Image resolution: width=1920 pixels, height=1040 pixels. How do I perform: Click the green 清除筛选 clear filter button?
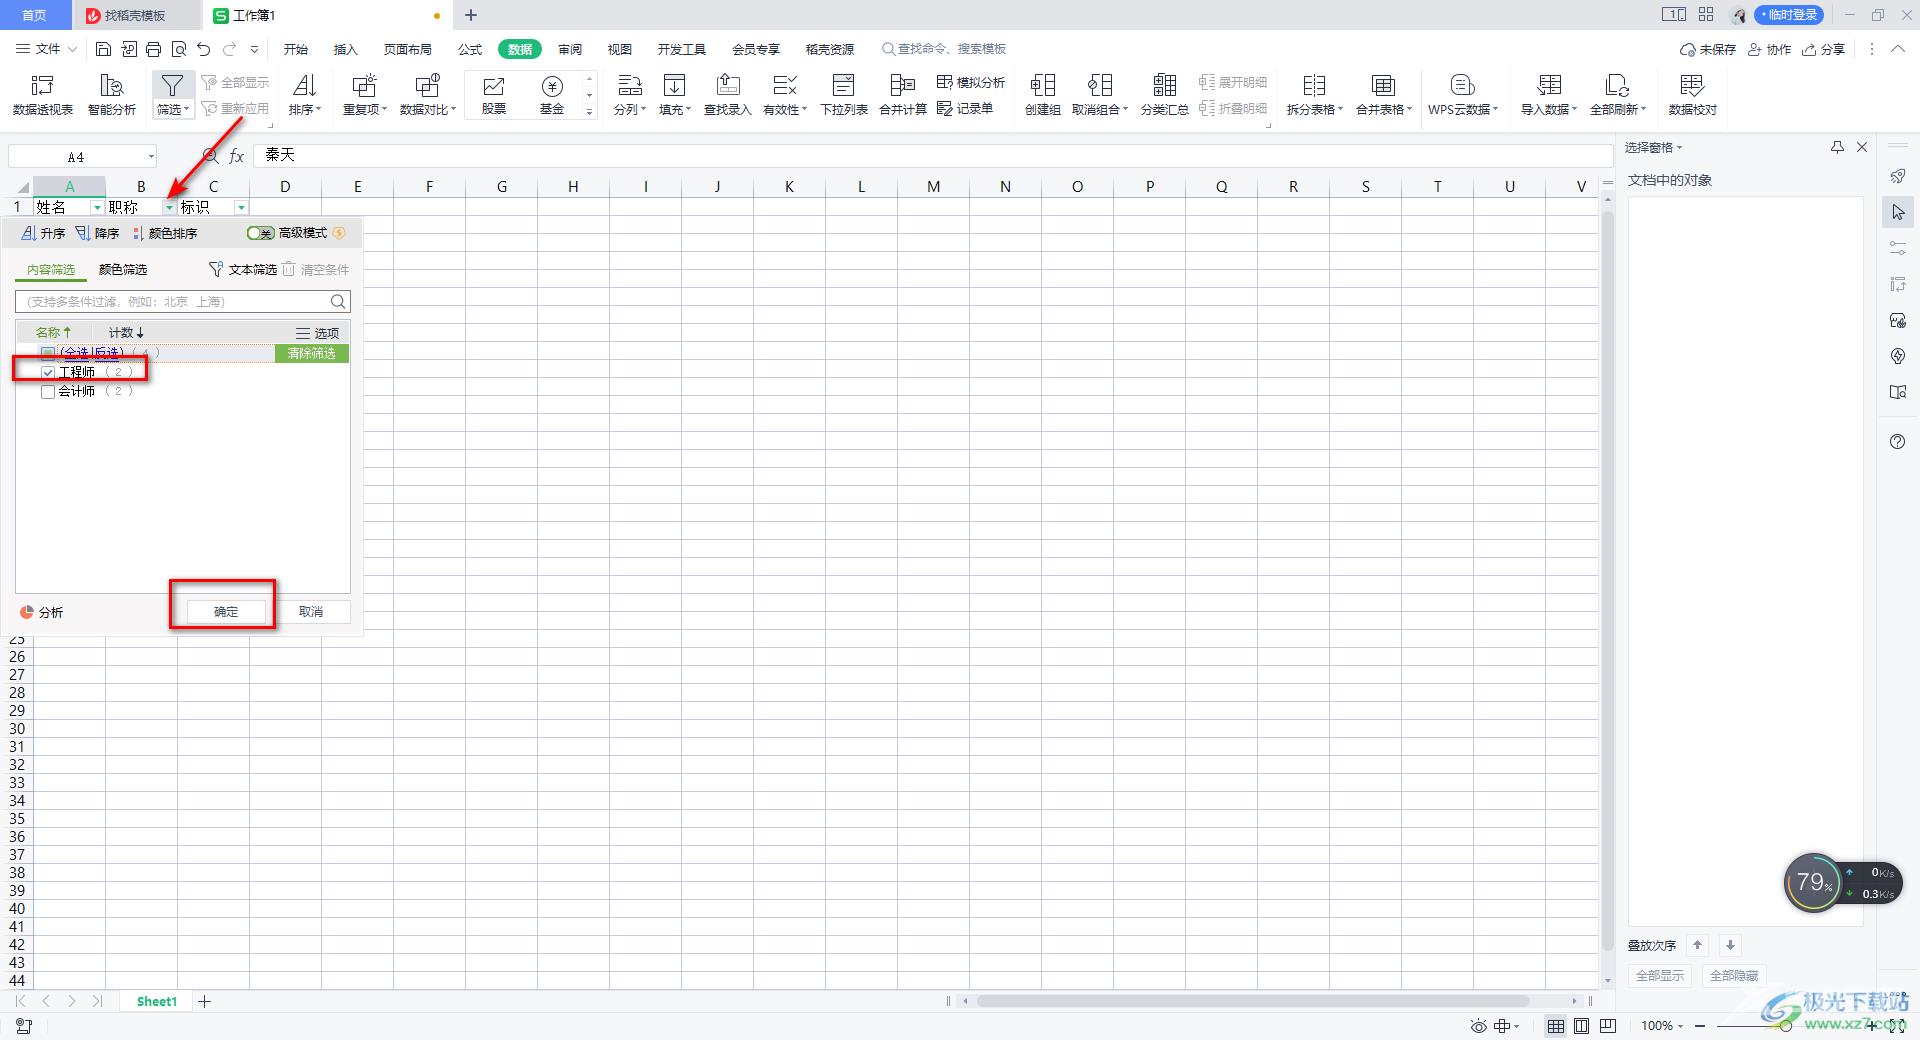click(x=312, y=353)
